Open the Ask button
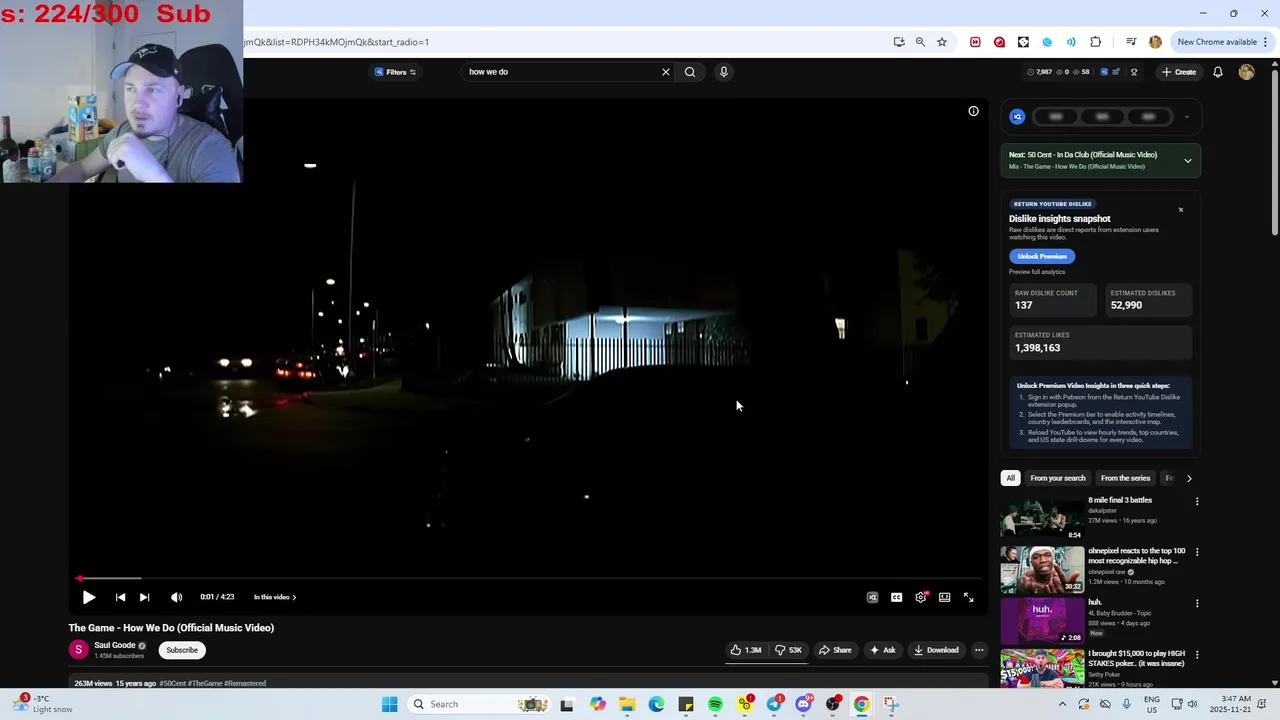Image resolution: width=1280 pixels, height=720 pixels. coord(882,650)
